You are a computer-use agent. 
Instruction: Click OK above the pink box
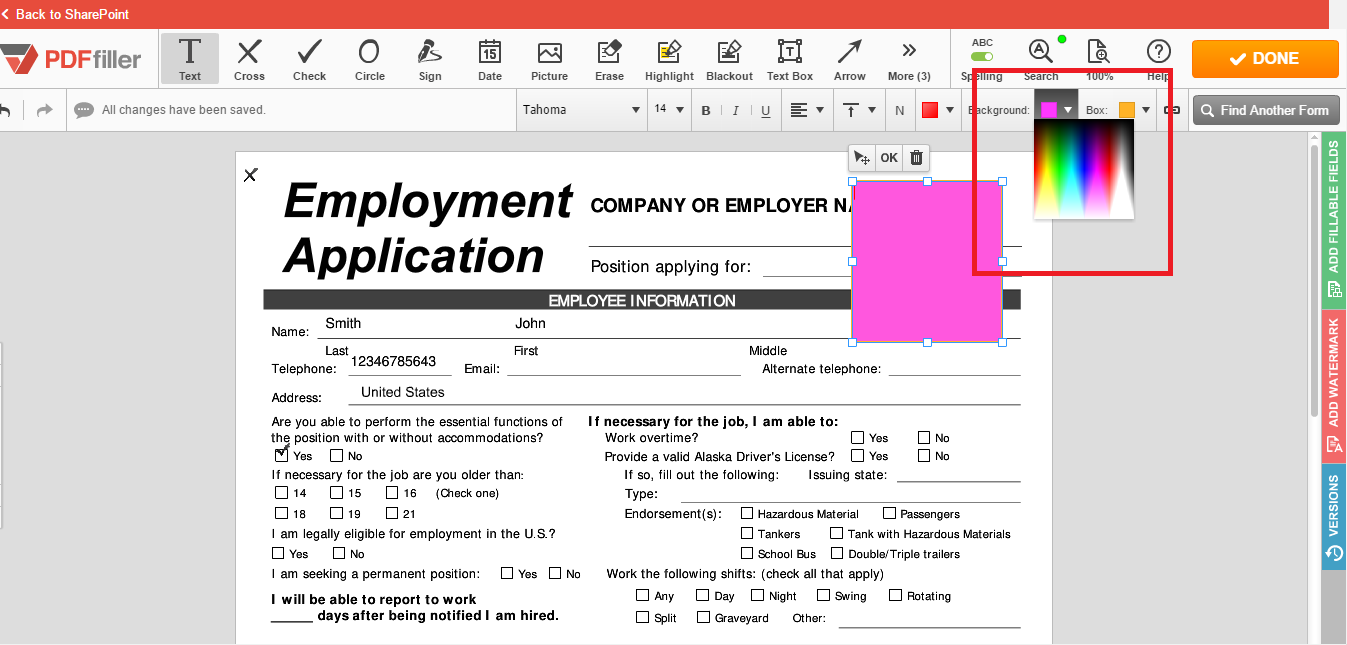[889, 158]
